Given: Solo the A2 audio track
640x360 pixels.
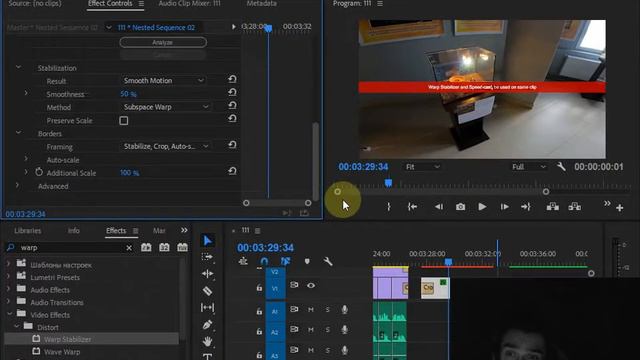Looking at the screenshot, I should pos(327,329).
